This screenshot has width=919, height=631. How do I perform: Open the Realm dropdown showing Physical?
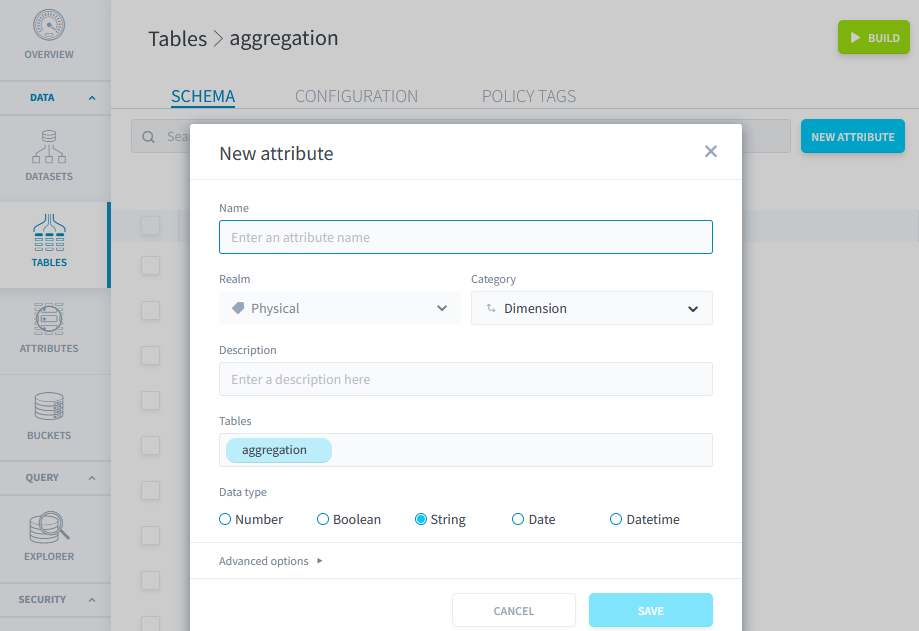point(340,308)
